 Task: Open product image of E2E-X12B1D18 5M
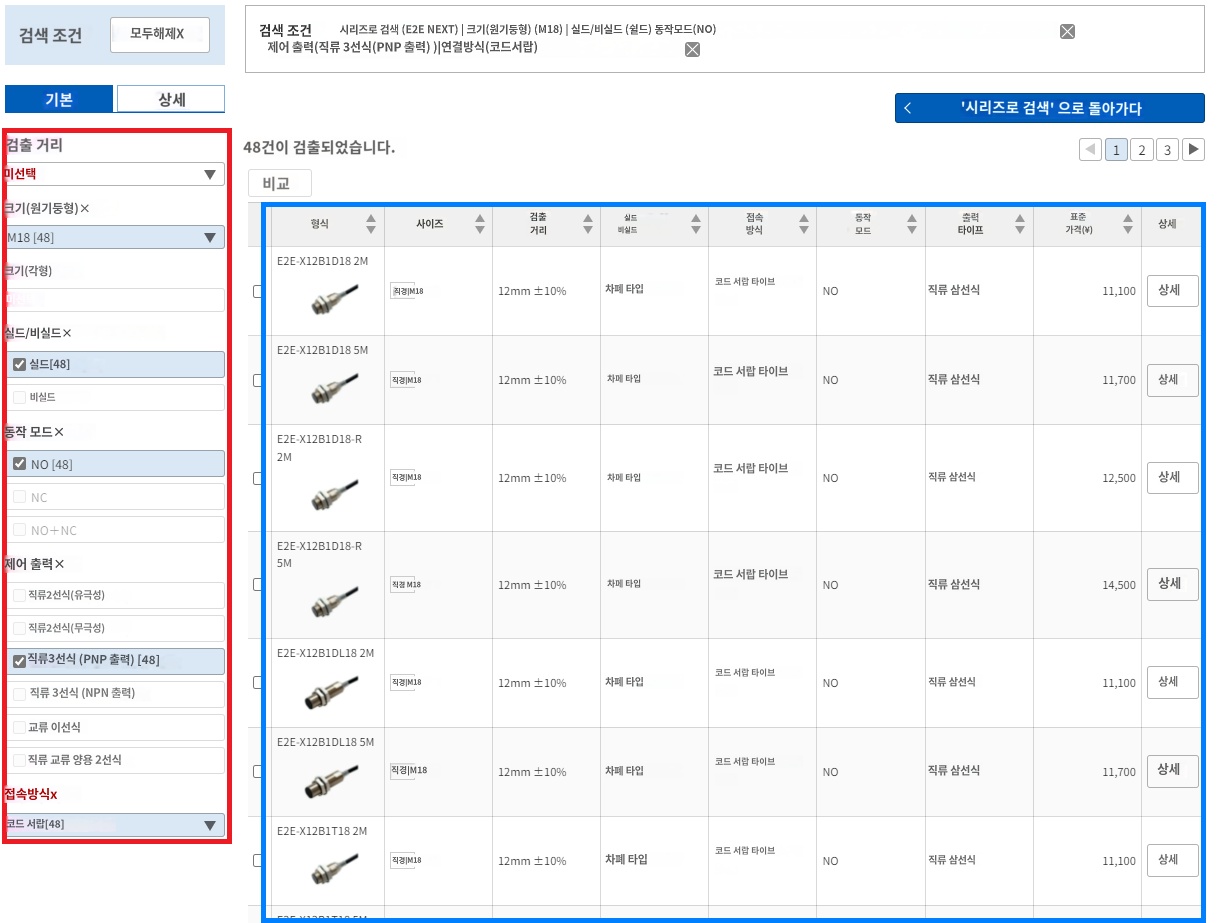click(334, 389)
